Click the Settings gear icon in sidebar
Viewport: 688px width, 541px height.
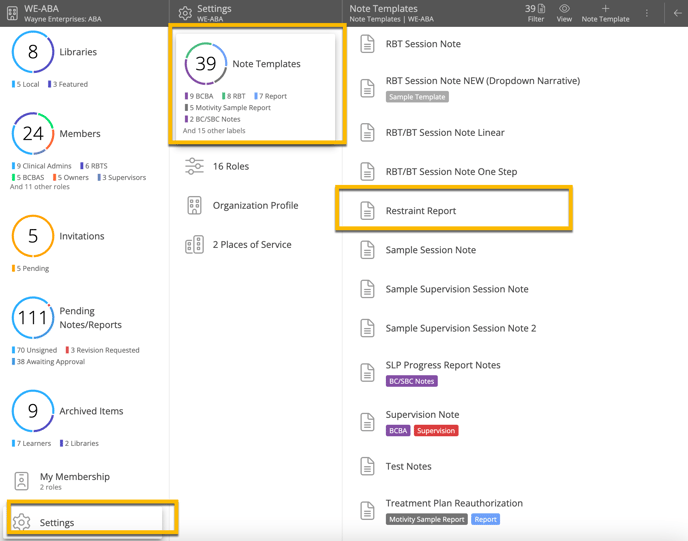point(21,522)
